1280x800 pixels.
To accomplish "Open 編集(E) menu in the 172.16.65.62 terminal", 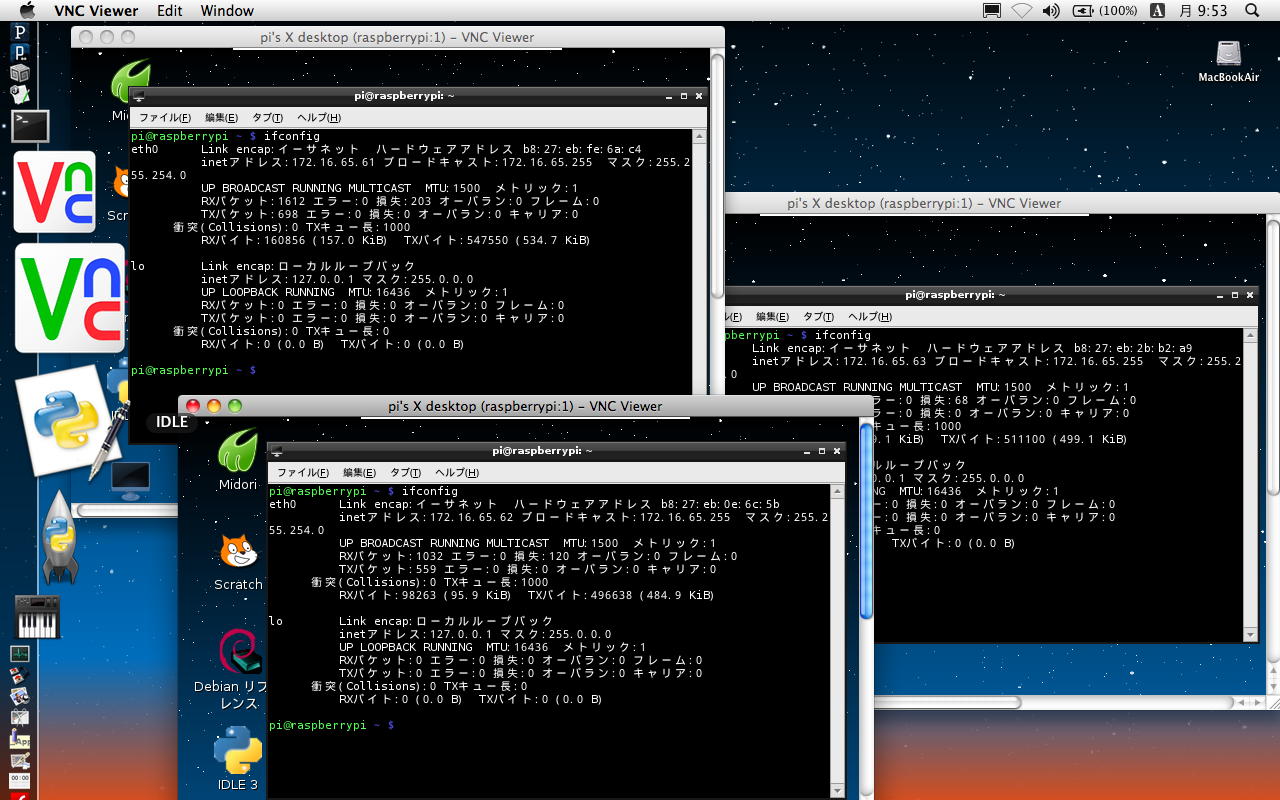I will click(x=359, y=473).
